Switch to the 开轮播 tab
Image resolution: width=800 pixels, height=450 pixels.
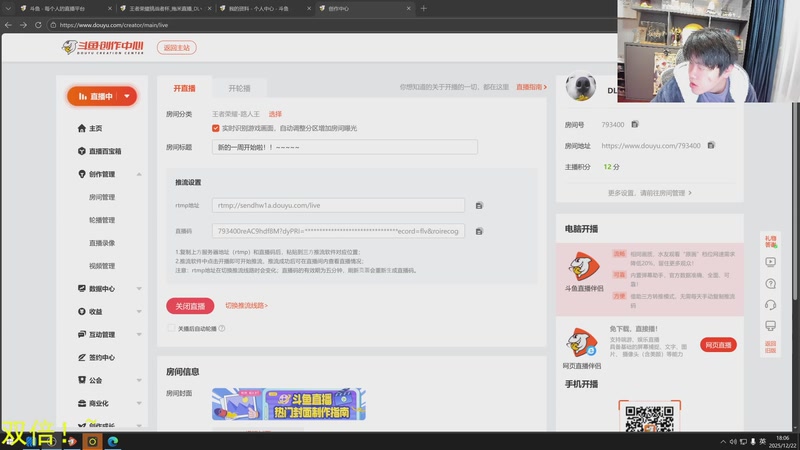coord(239,88)
